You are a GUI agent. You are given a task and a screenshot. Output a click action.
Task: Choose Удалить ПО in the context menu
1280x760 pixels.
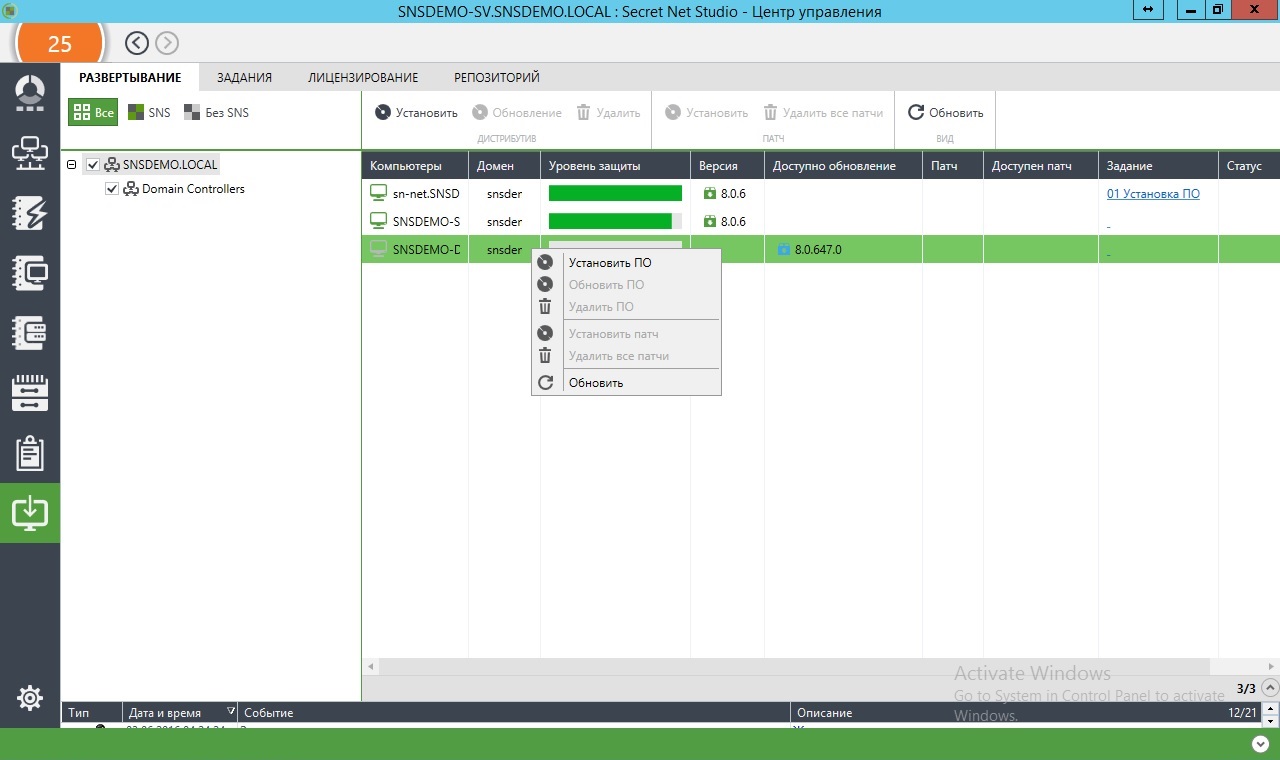point(626,307)
